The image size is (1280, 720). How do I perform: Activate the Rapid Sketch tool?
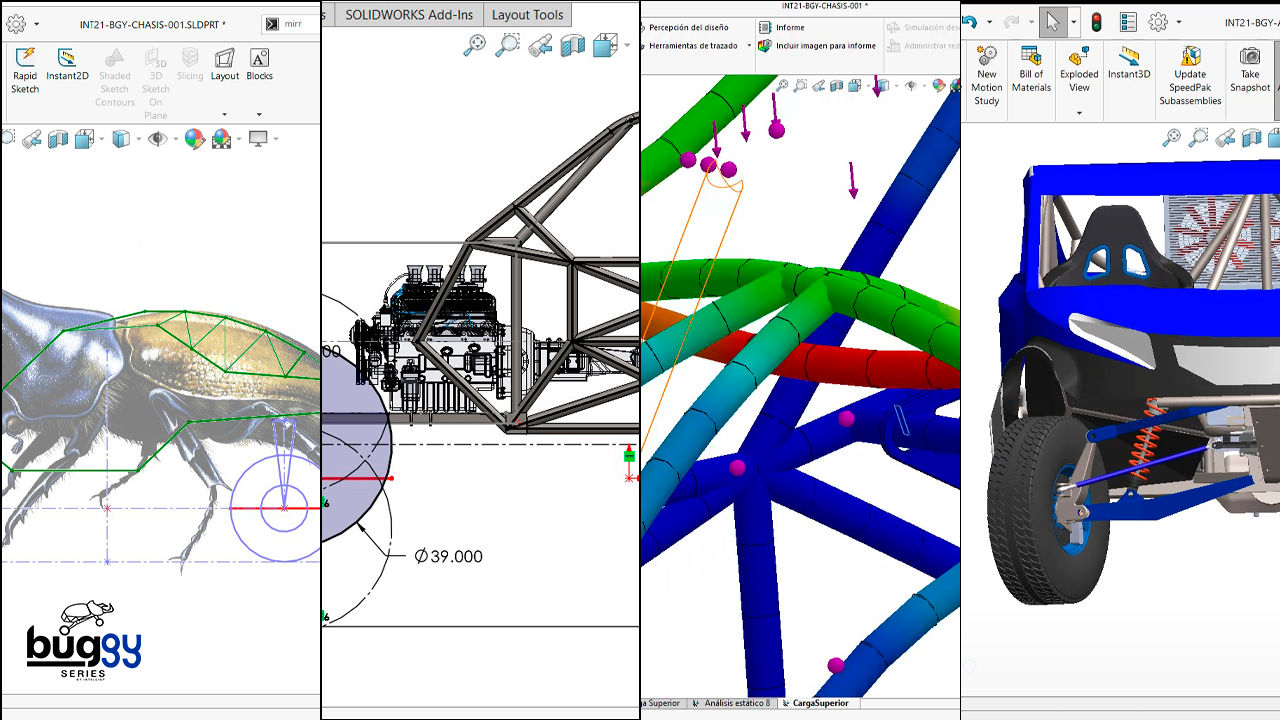click(x=25, y=70)
